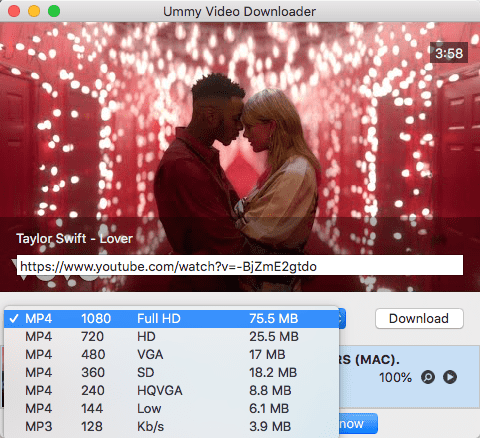The height and width of the screenshot is (438, 480).
Task: Close the Ummy Video Downloader window
Action: [14, 11]
